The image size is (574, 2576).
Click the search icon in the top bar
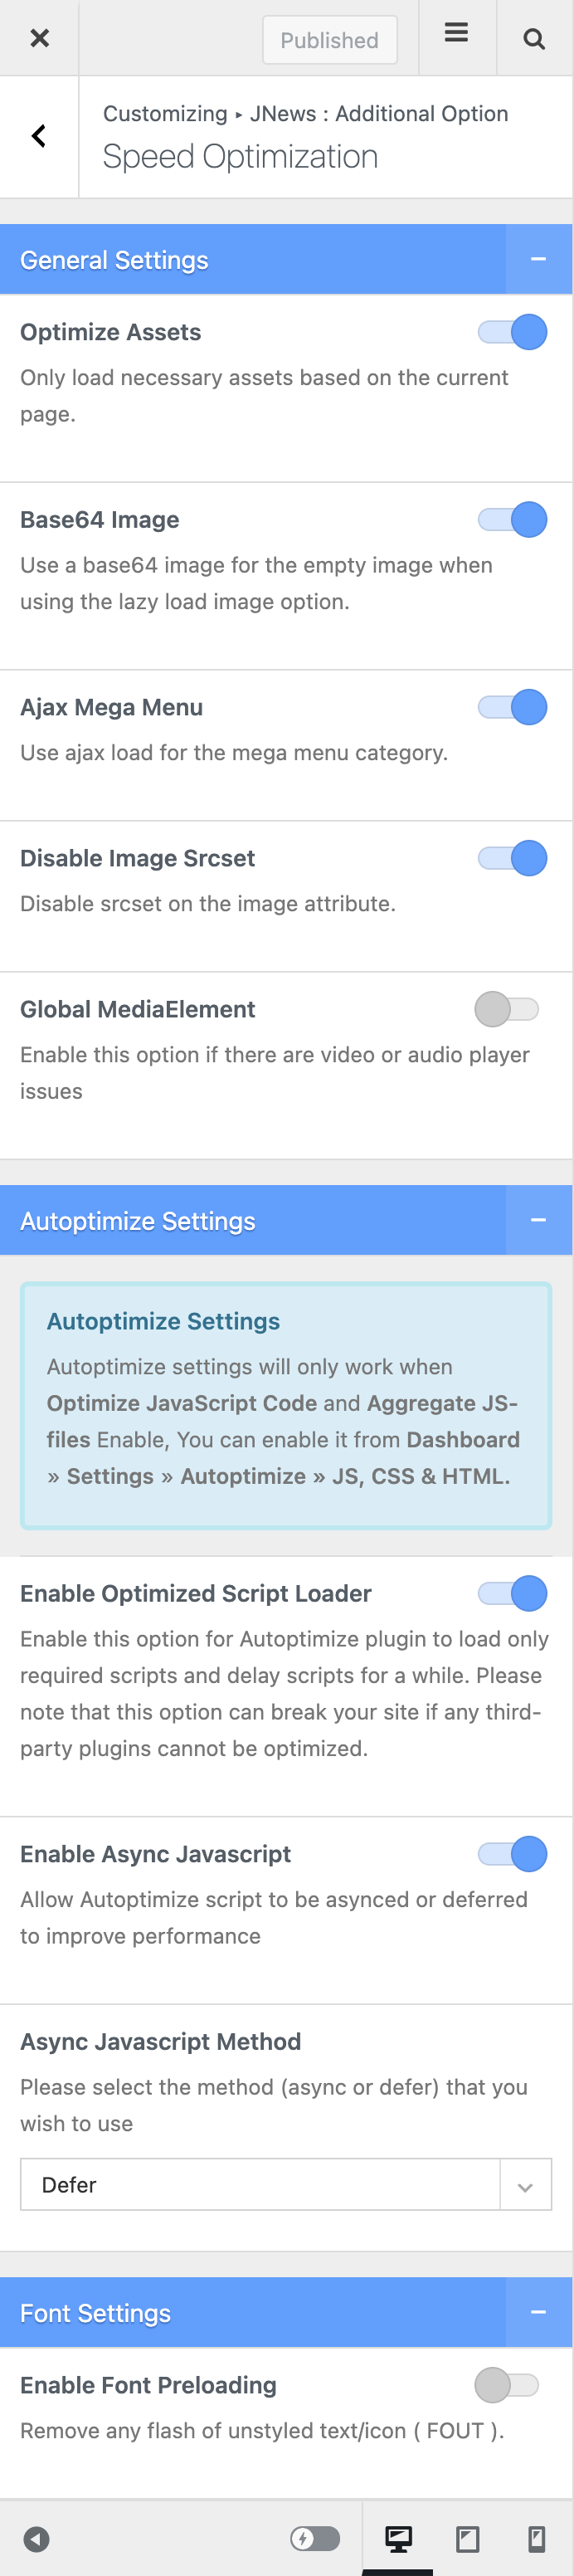(x=534, y=39)
